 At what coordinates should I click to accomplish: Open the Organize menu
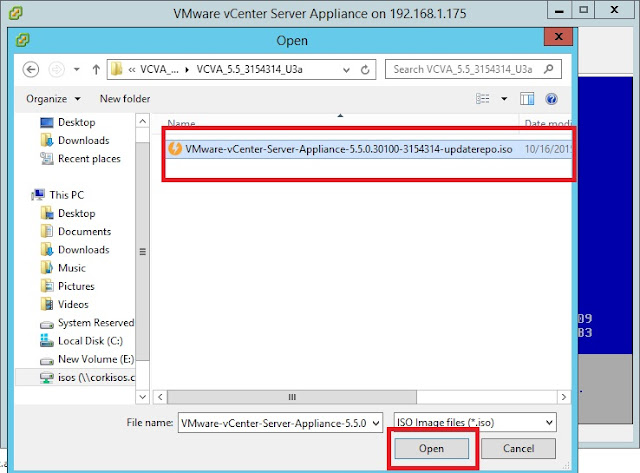point(53,99)
